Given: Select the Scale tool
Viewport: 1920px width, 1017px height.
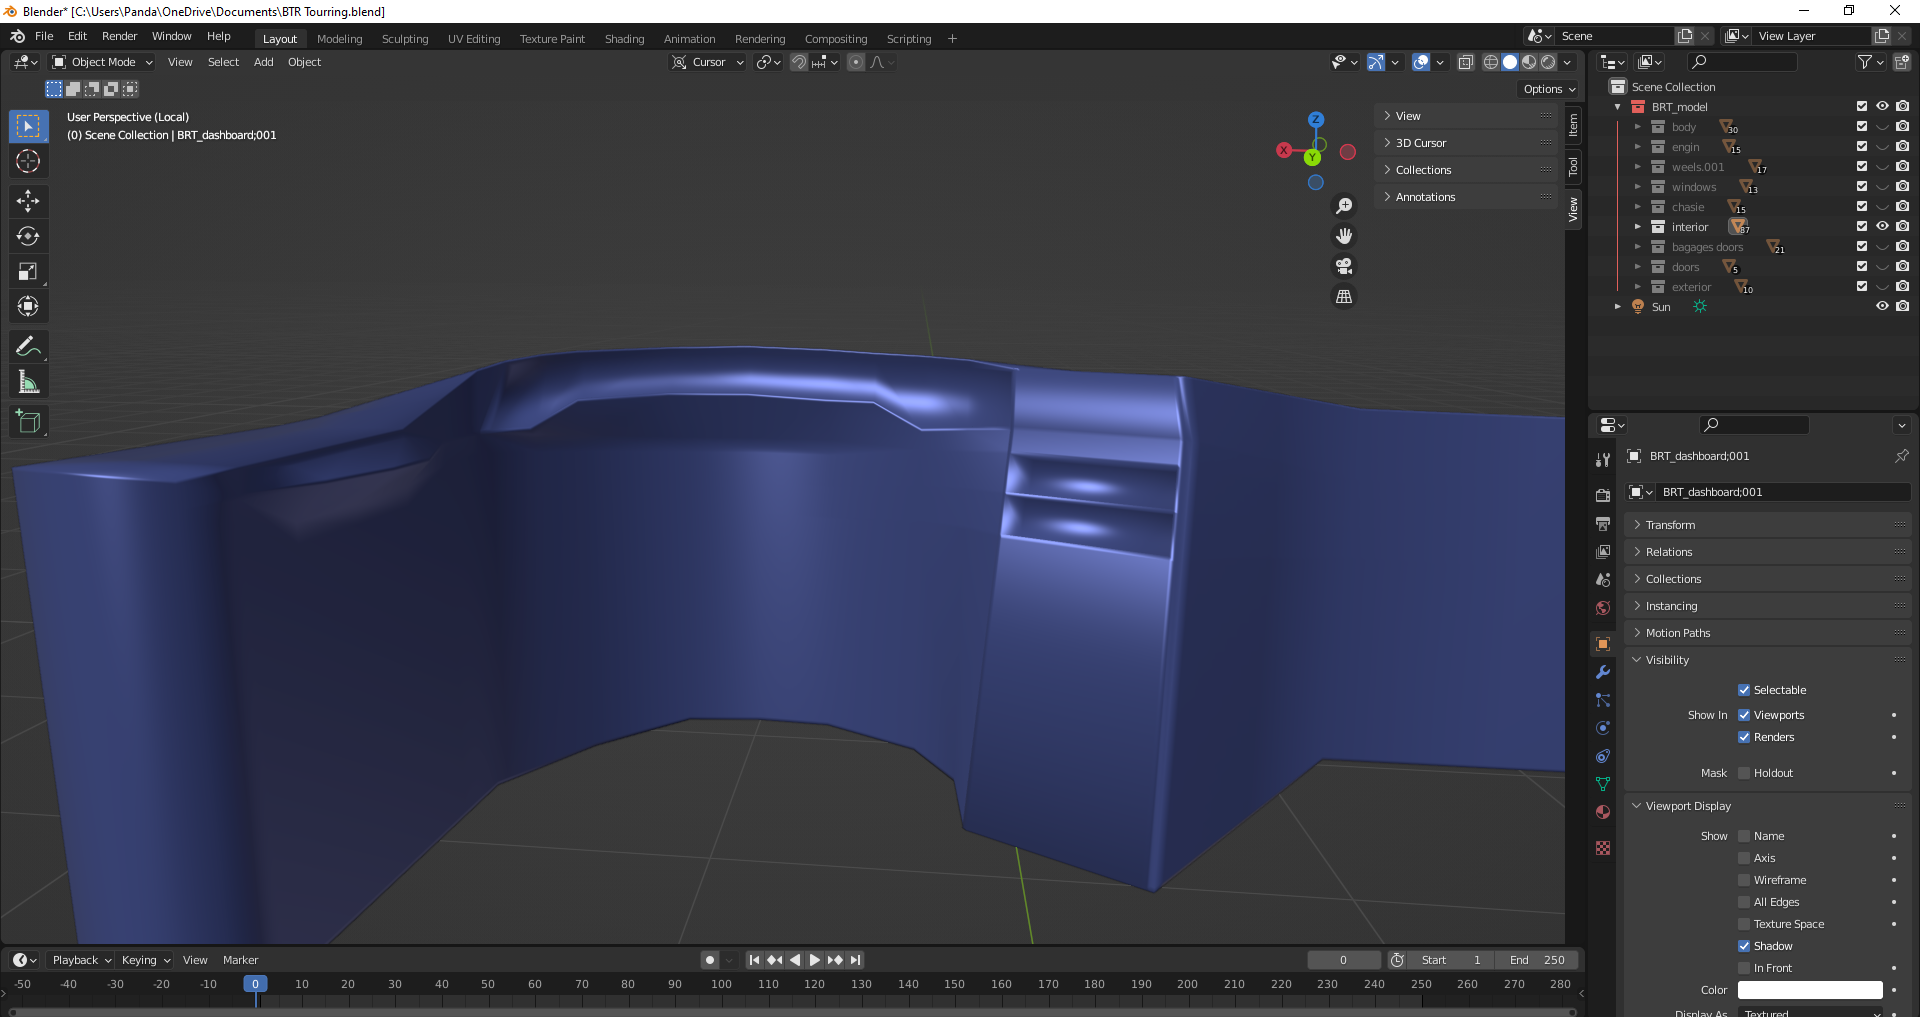Looking at the screenshot, I should click(28, 271).
